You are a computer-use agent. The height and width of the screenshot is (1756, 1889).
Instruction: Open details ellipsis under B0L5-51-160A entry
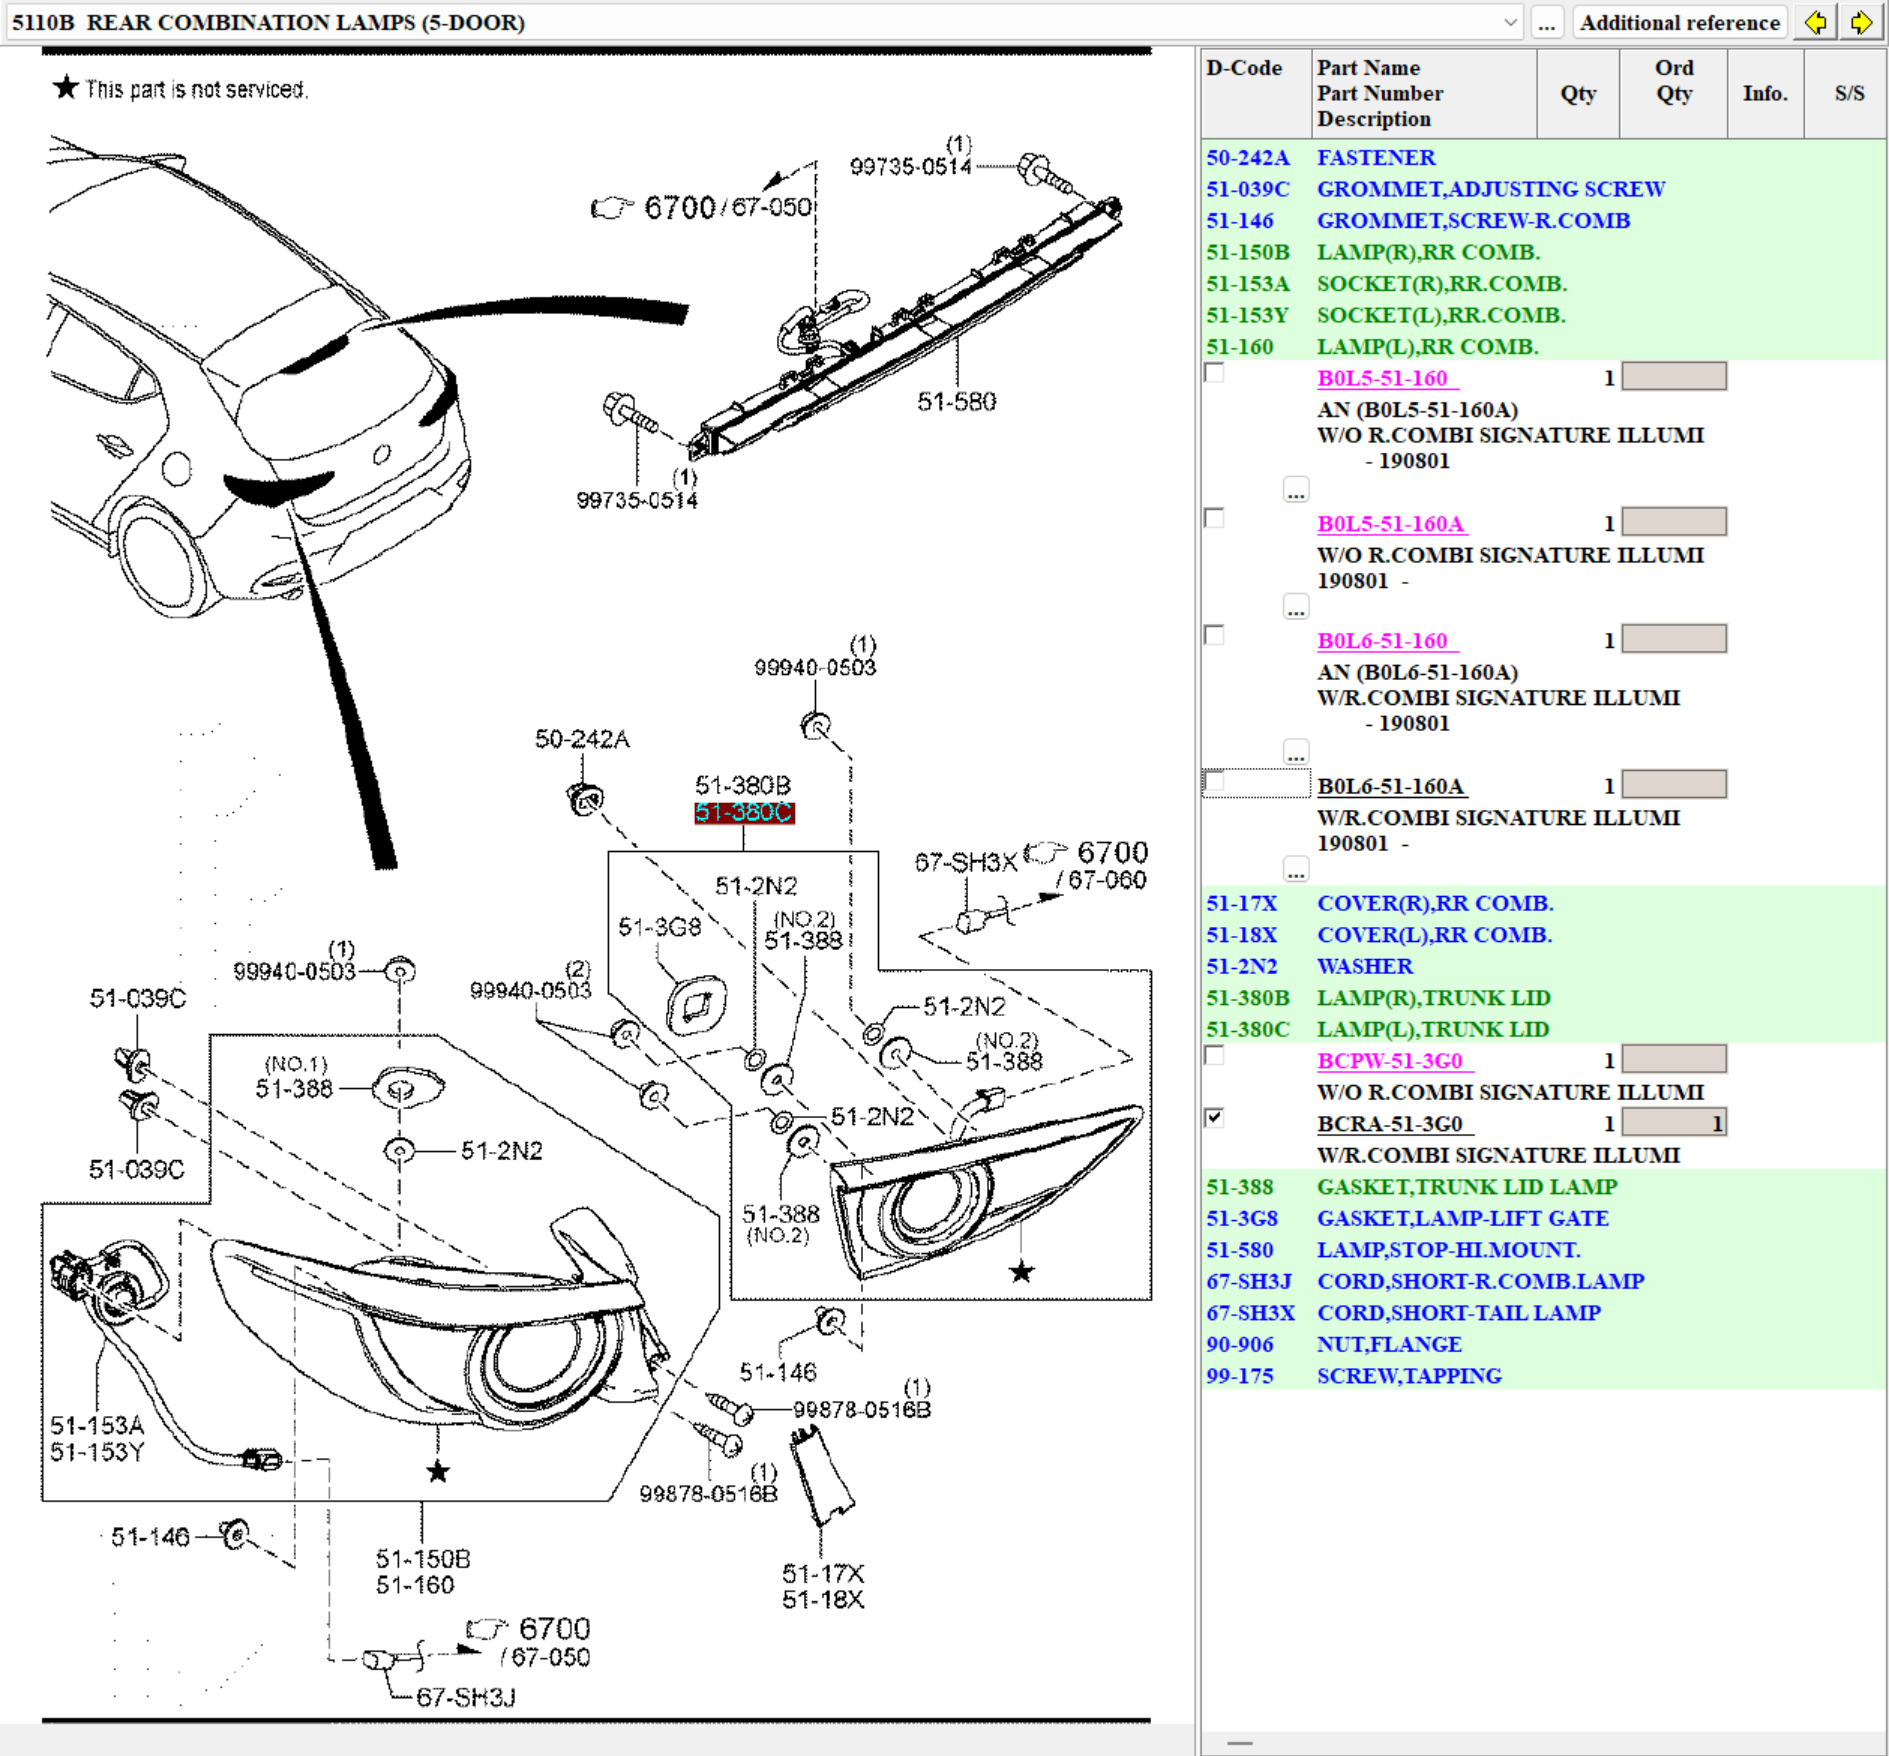1295,608
